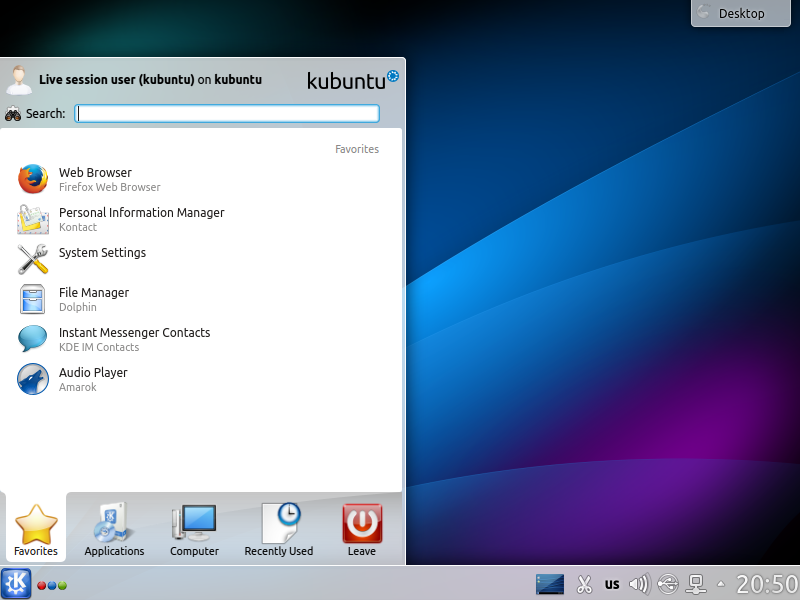Viewport: 800px width, 600px height.
Task: Click the 'System Settings' label
Action: pyautogui.click(x=102, y=253)
